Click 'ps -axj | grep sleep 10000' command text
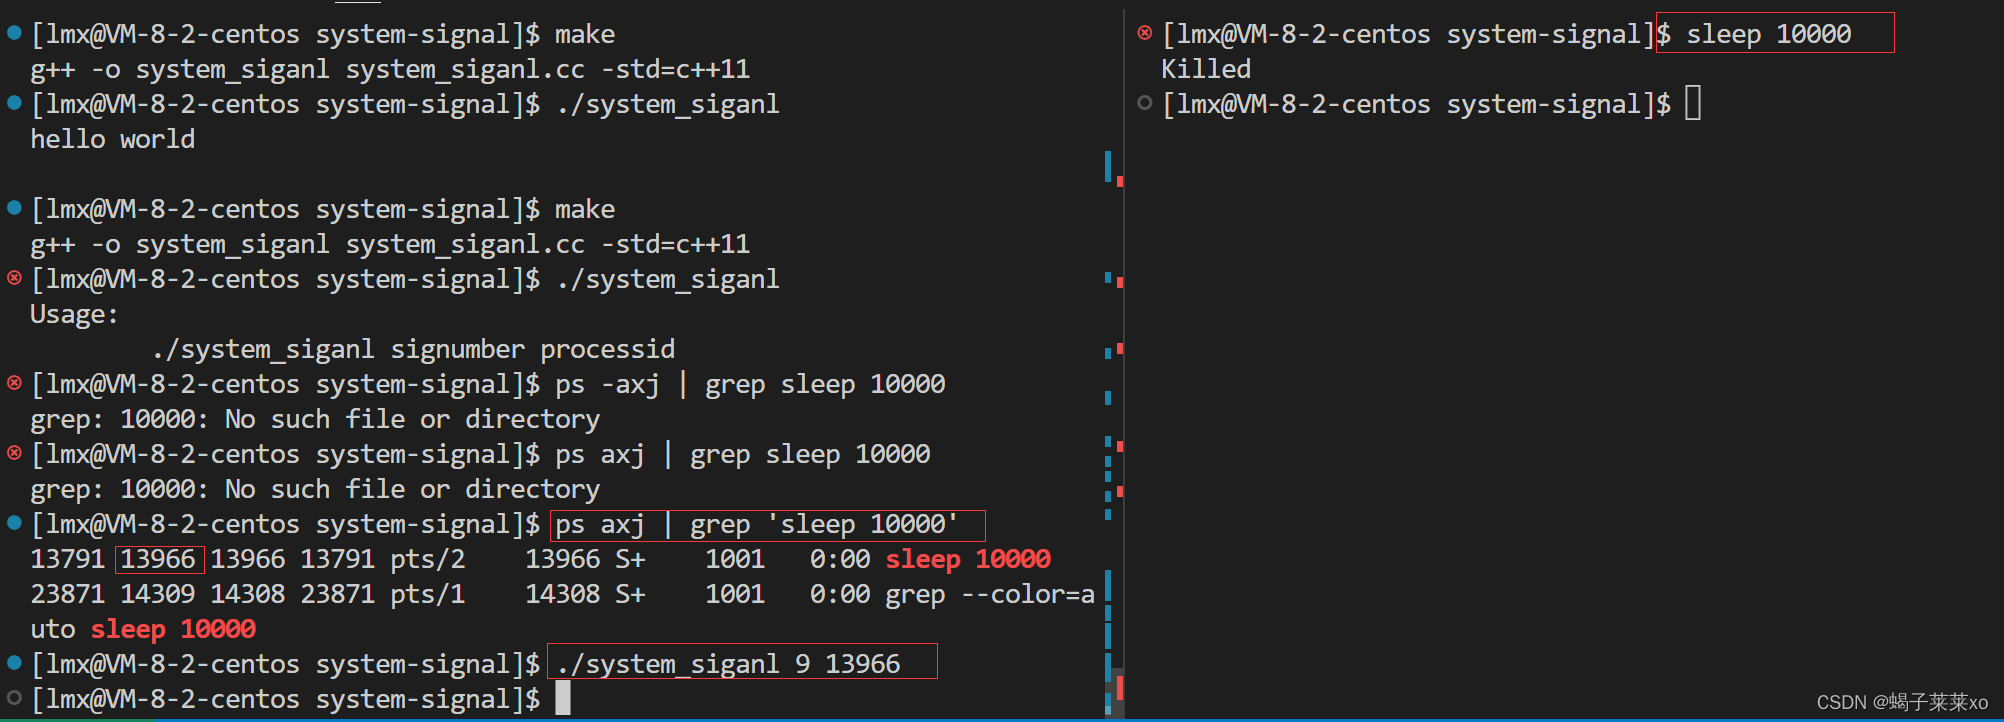Viewport: 2004px width, 722px height. click(x=750, y=384)
